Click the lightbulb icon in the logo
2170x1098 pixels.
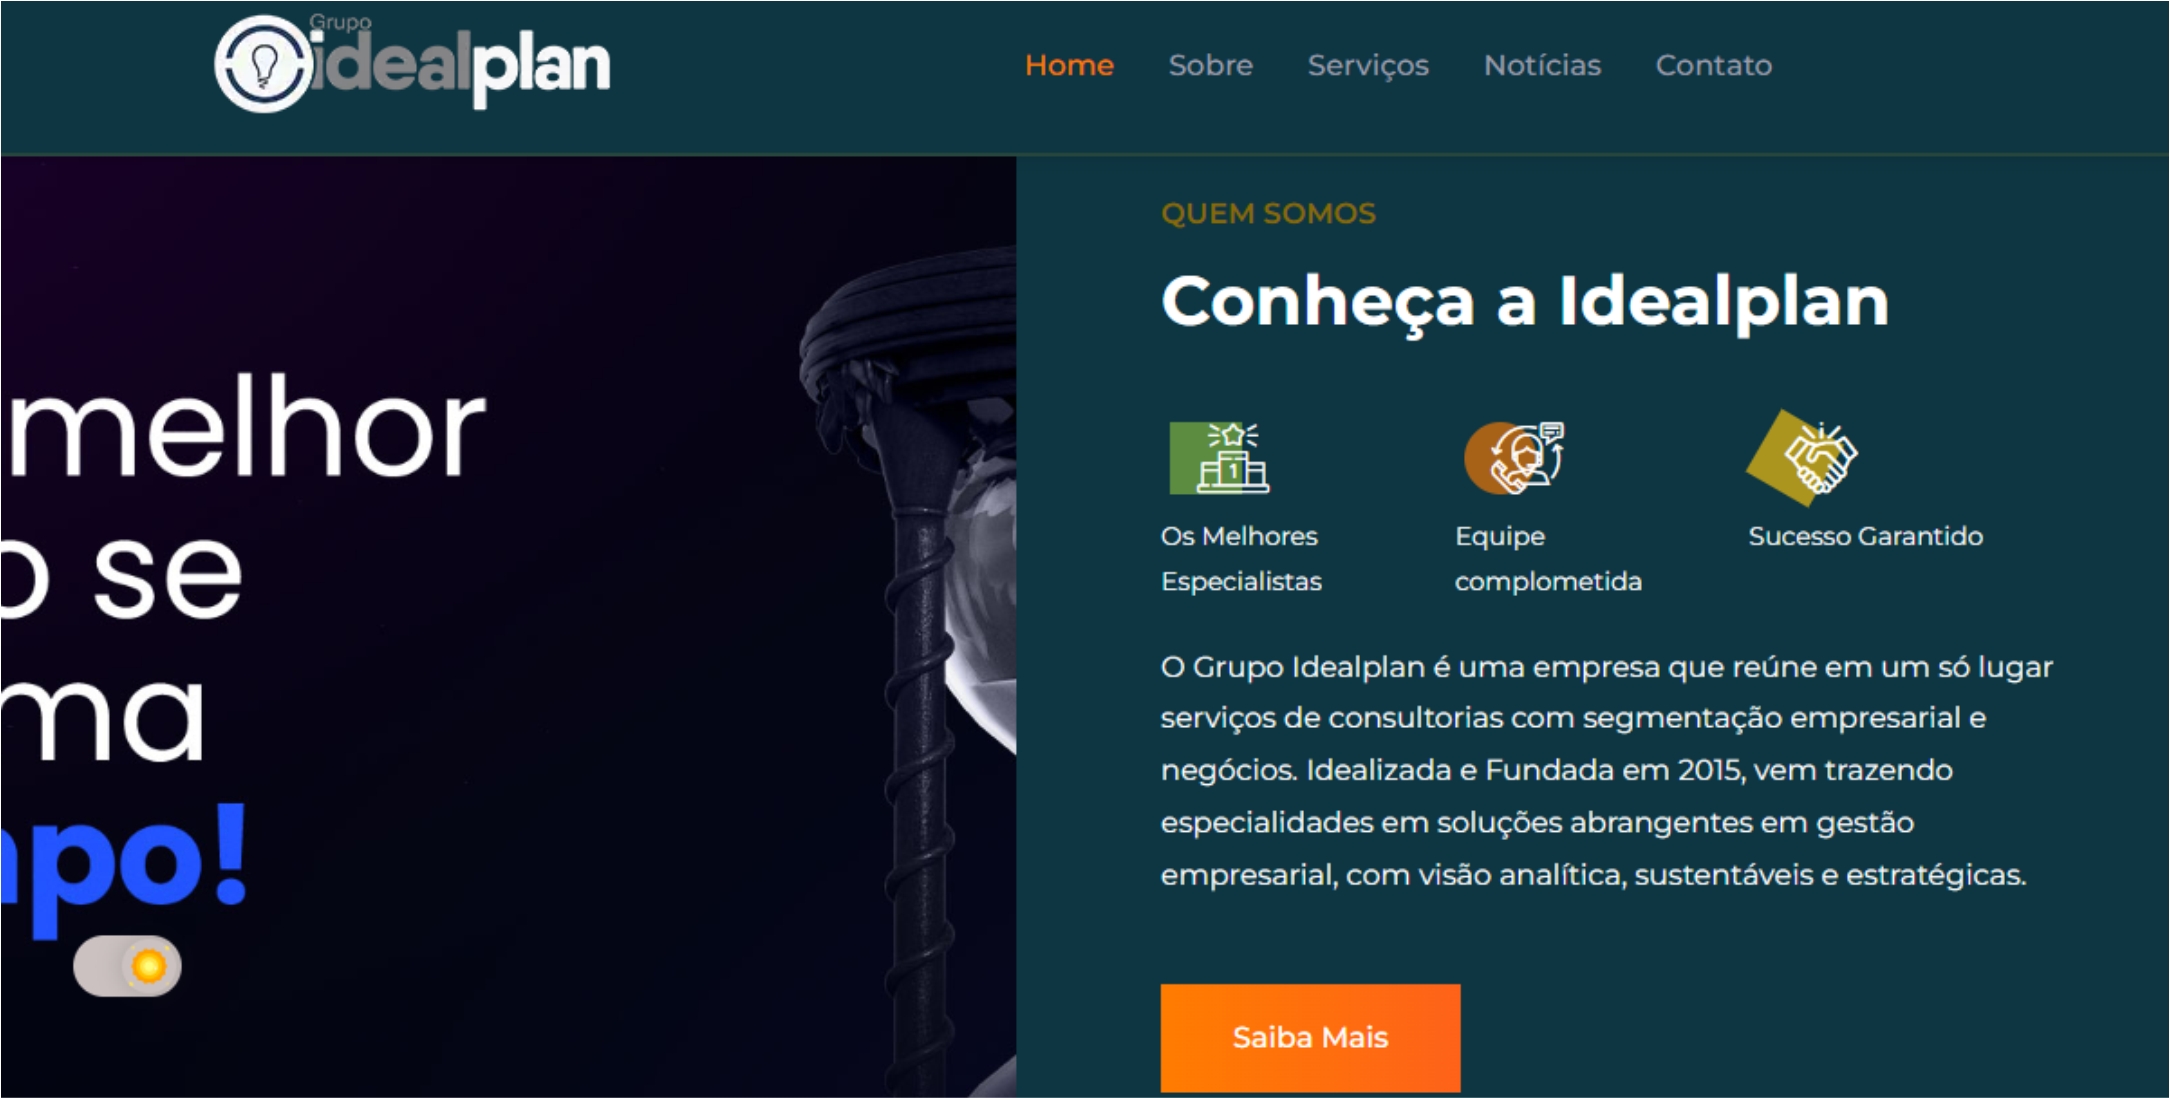(x=264, y=64)
